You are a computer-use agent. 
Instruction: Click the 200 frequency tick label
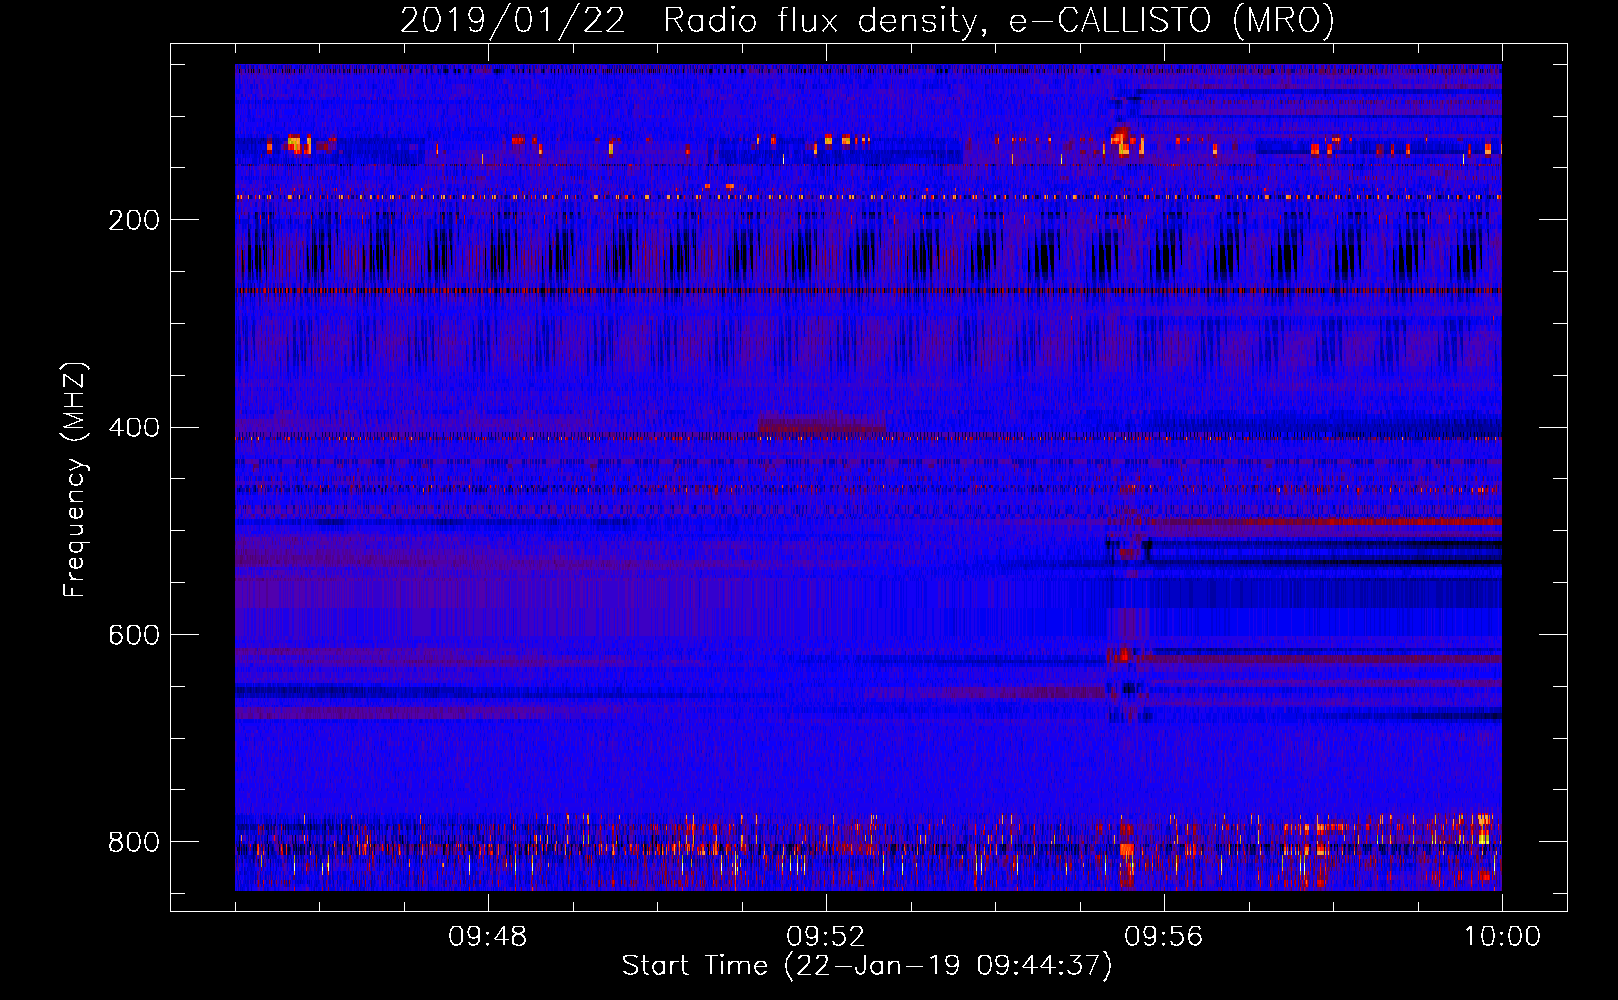tap(134, 220)
